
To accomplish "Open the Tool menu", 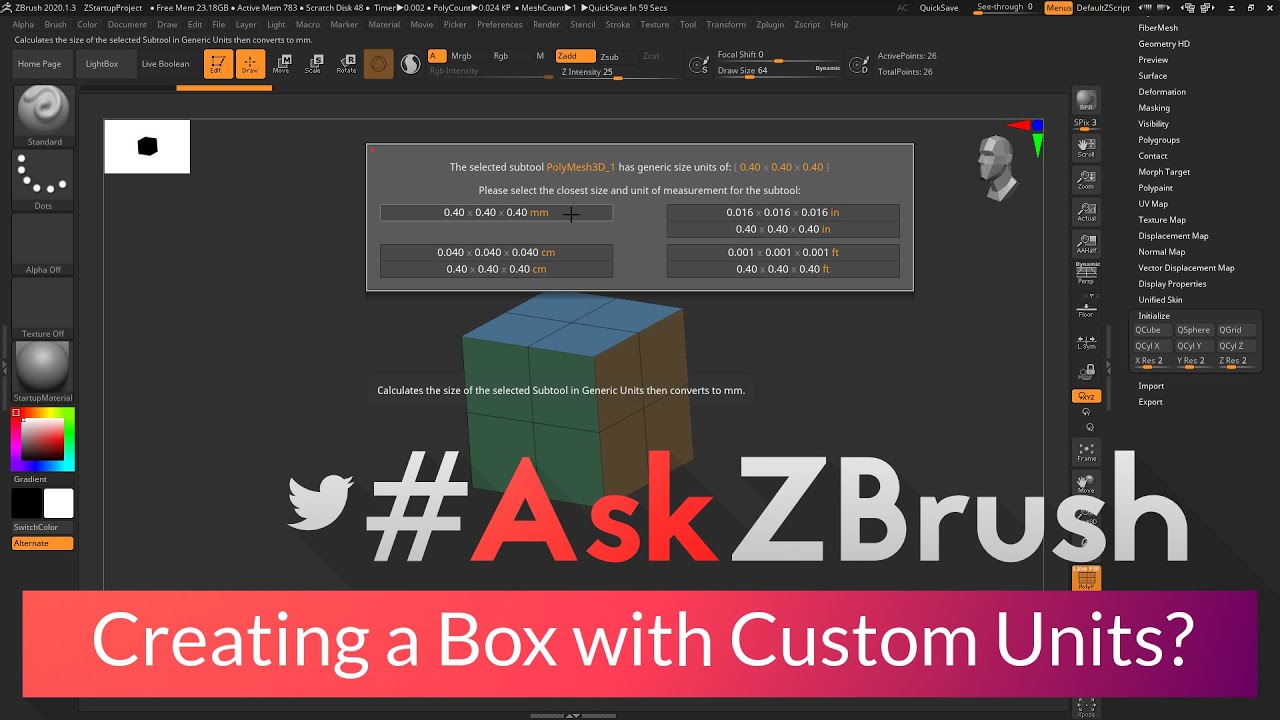I will point(688,24).
